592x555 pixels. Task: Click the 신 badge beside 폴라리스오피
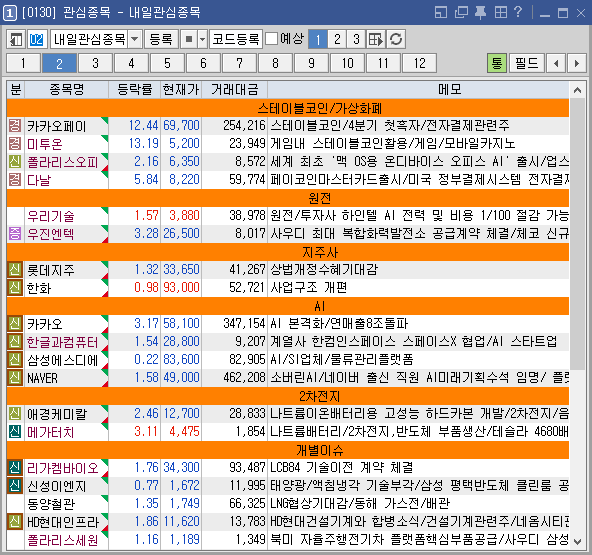tap(15, 162)
